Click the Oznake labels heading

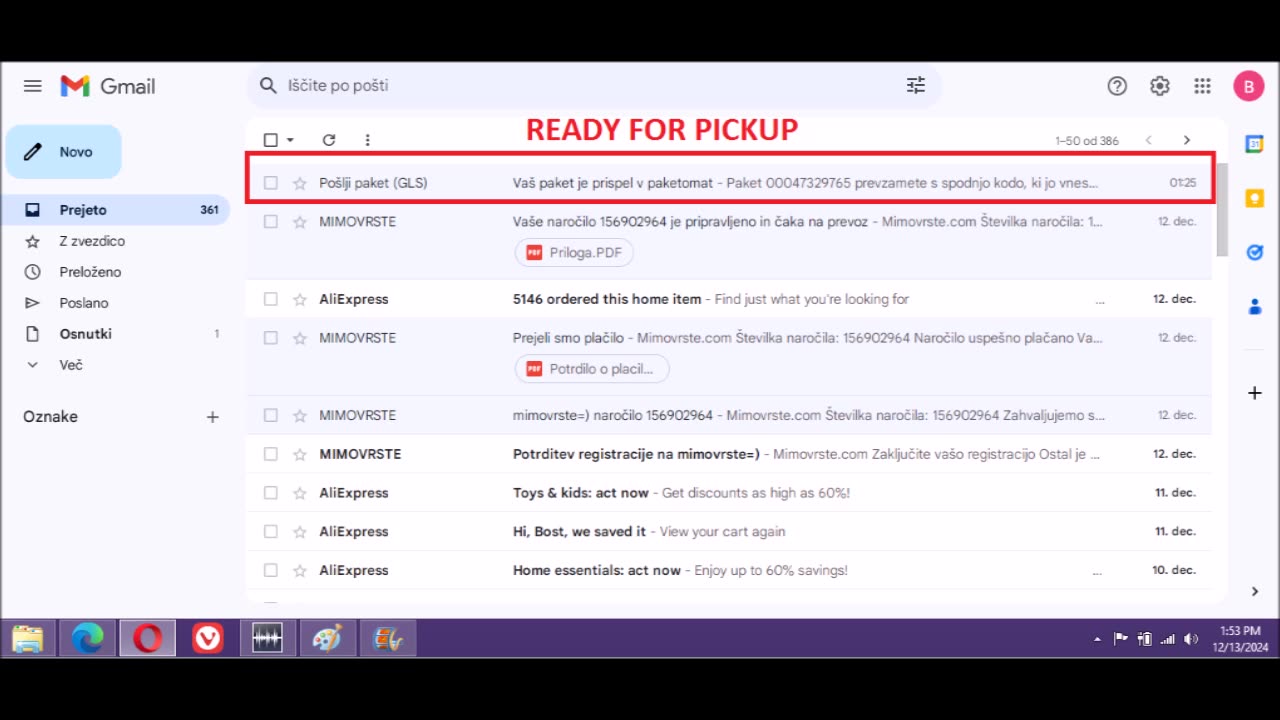coord(50,417)
